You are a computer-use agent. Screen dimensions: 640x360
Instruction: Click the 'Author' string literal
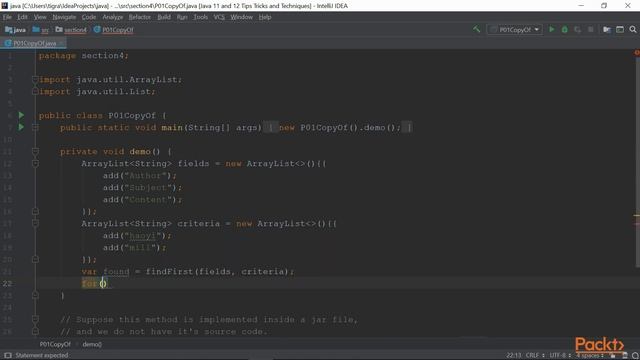(145, 176)
